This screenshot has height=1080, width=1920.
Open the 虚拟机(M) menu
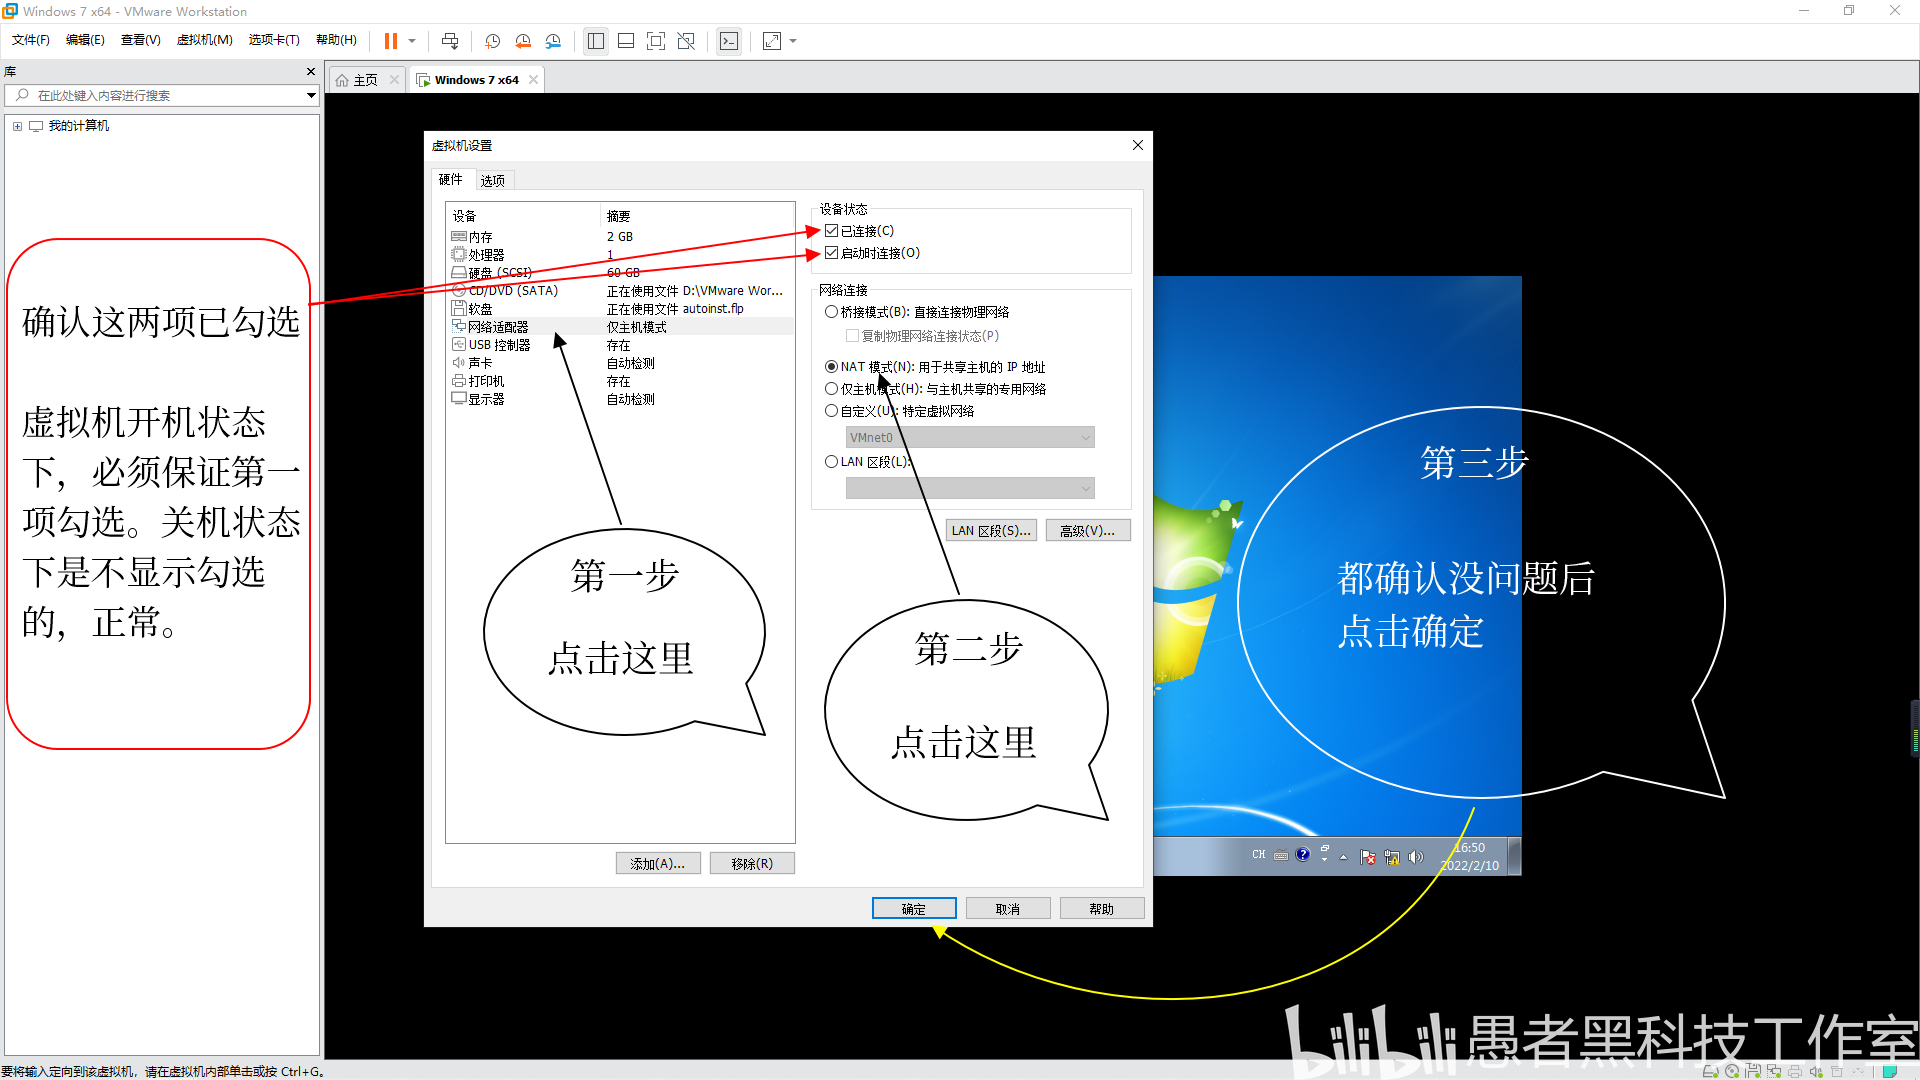[204, 40]
